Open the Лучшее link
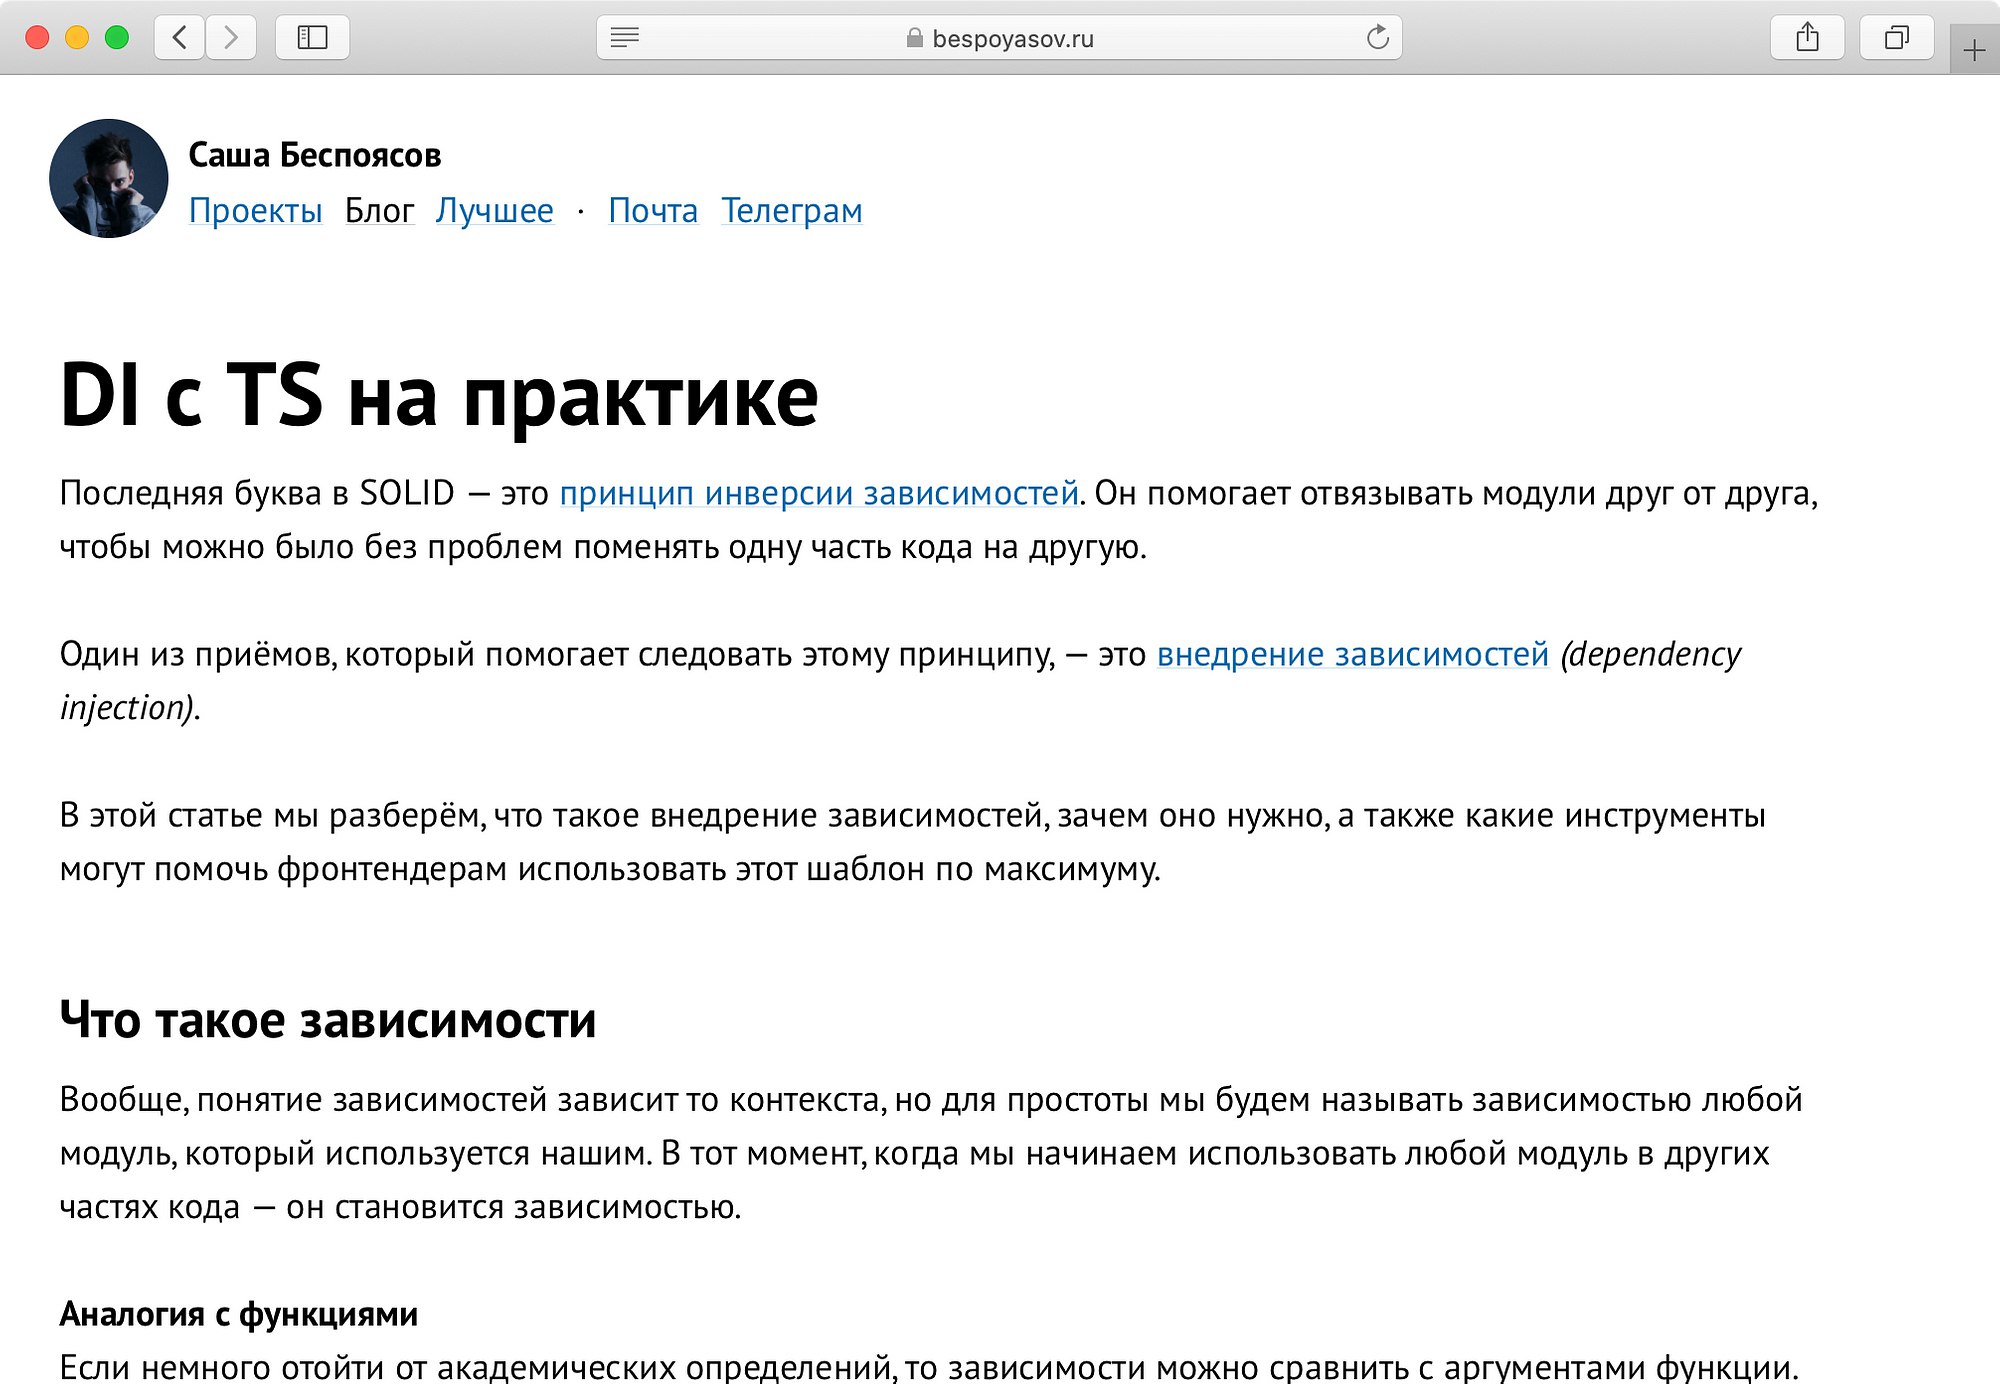Screen dimensions: 2000x1384 pyautogui.click(x=494, y=211)
